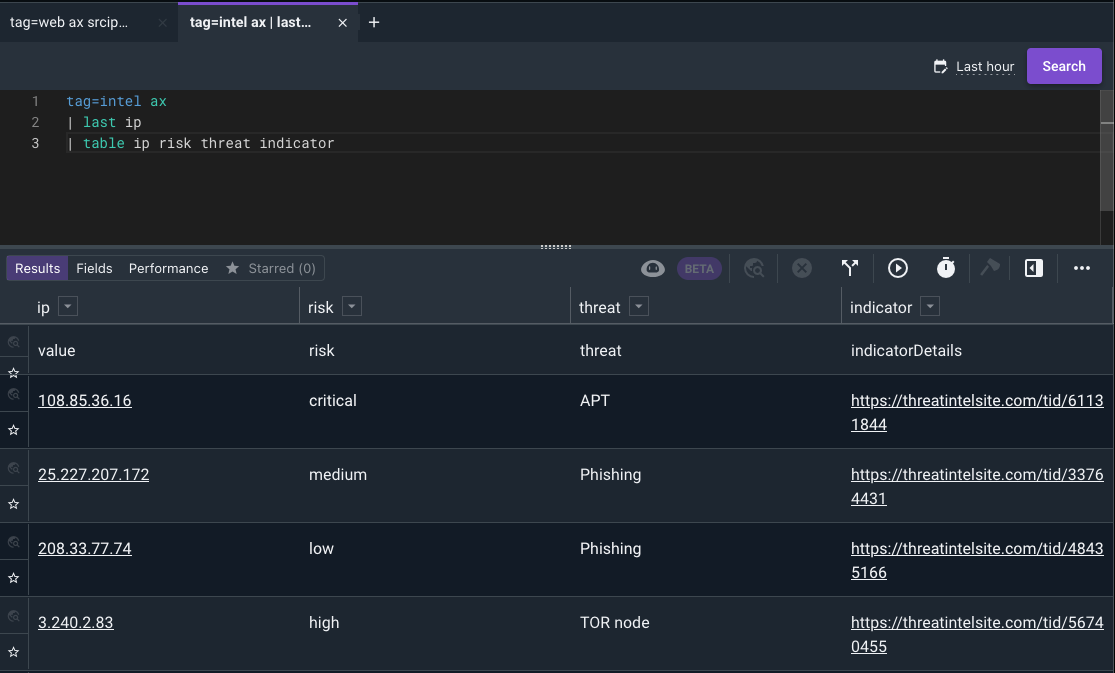Open the stopwatch timer icon
The image size is (1115, 673).
(946, 268)
